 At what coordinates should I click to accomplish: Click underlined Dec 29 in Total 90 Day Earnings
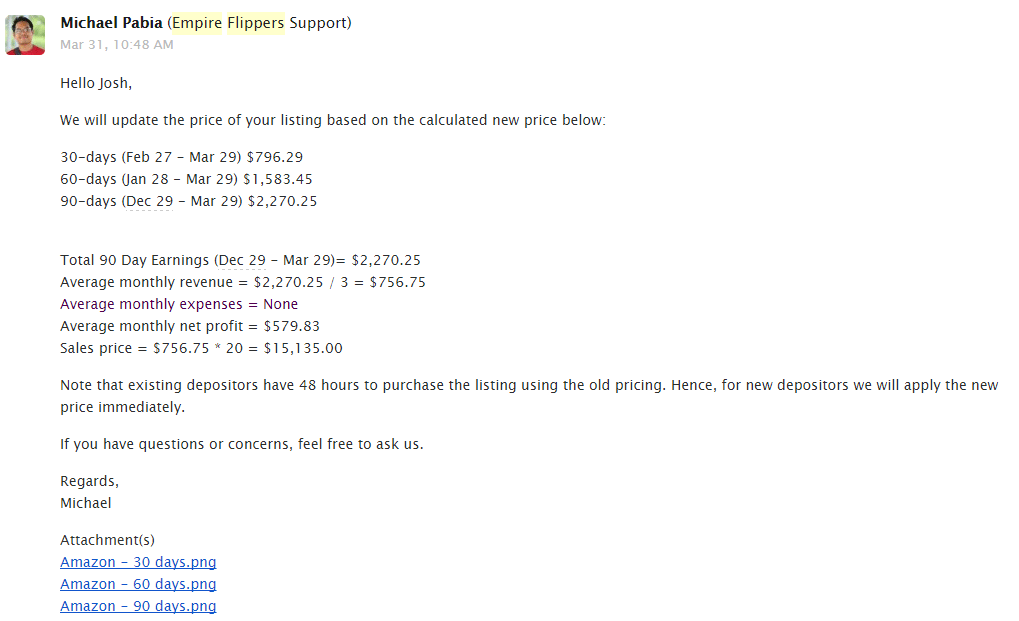pos(242,260)
